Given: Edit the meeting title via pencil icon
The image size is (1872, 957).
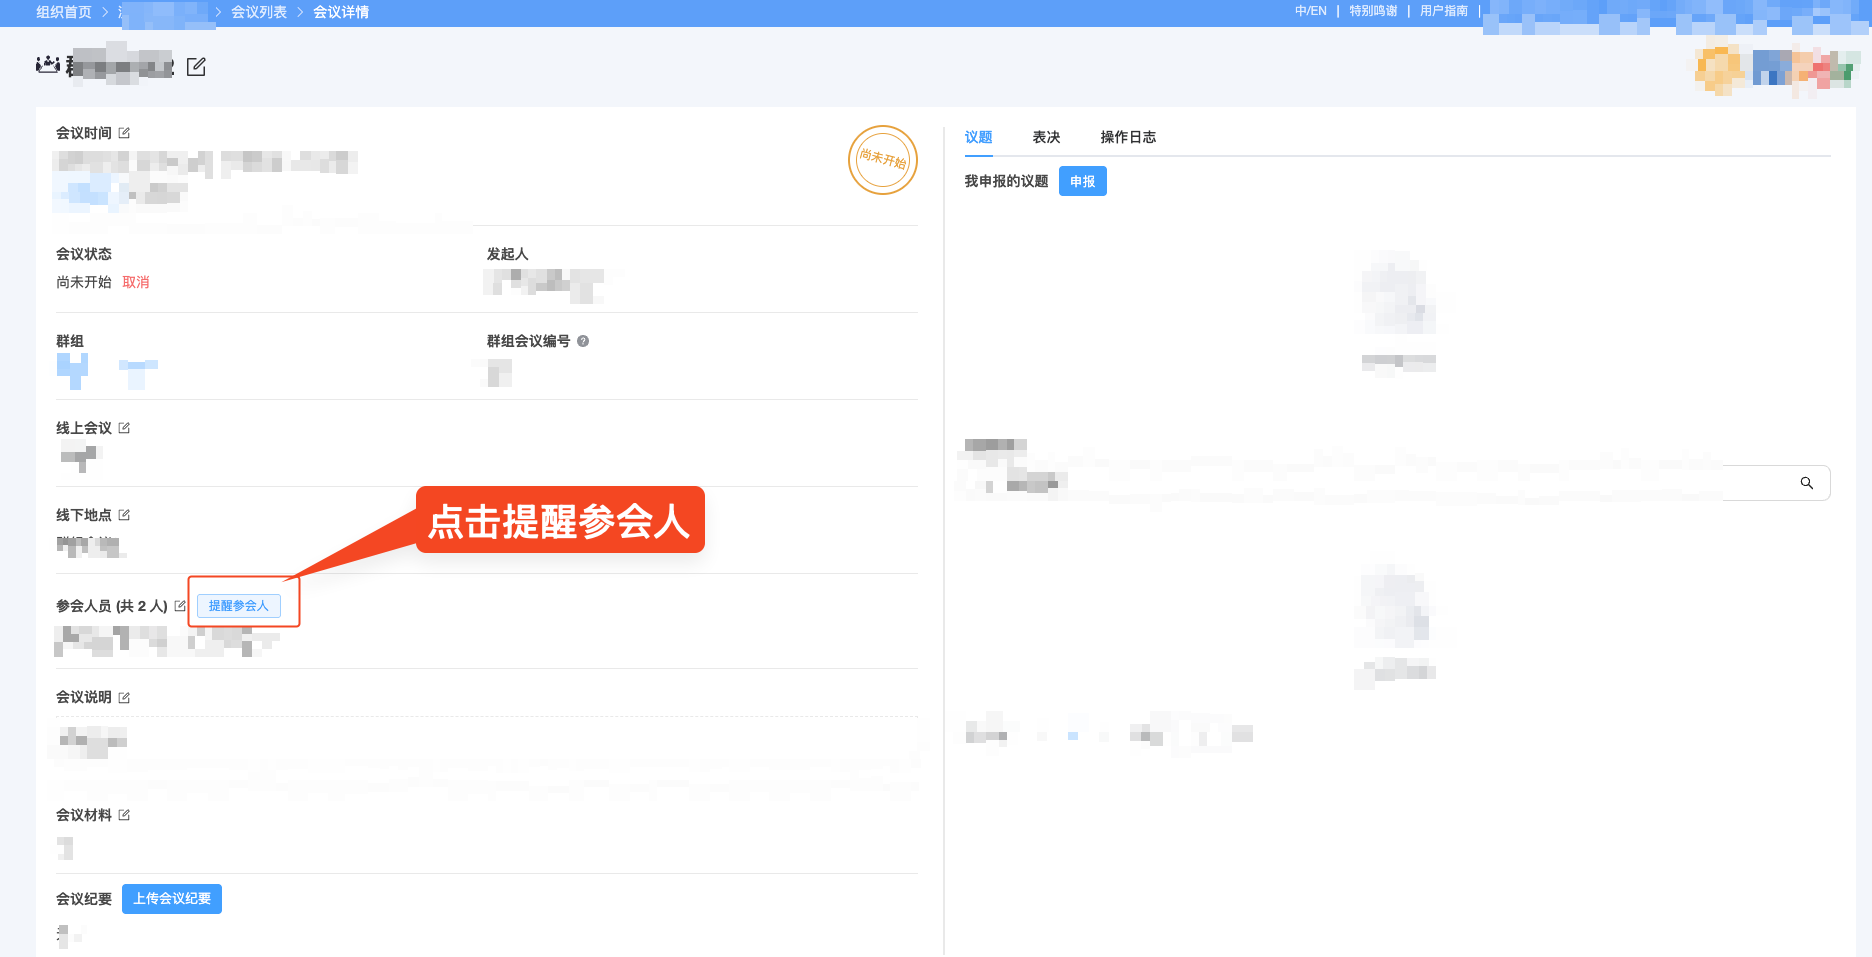Looking at the screenshot, I should (x=197, y=66).
